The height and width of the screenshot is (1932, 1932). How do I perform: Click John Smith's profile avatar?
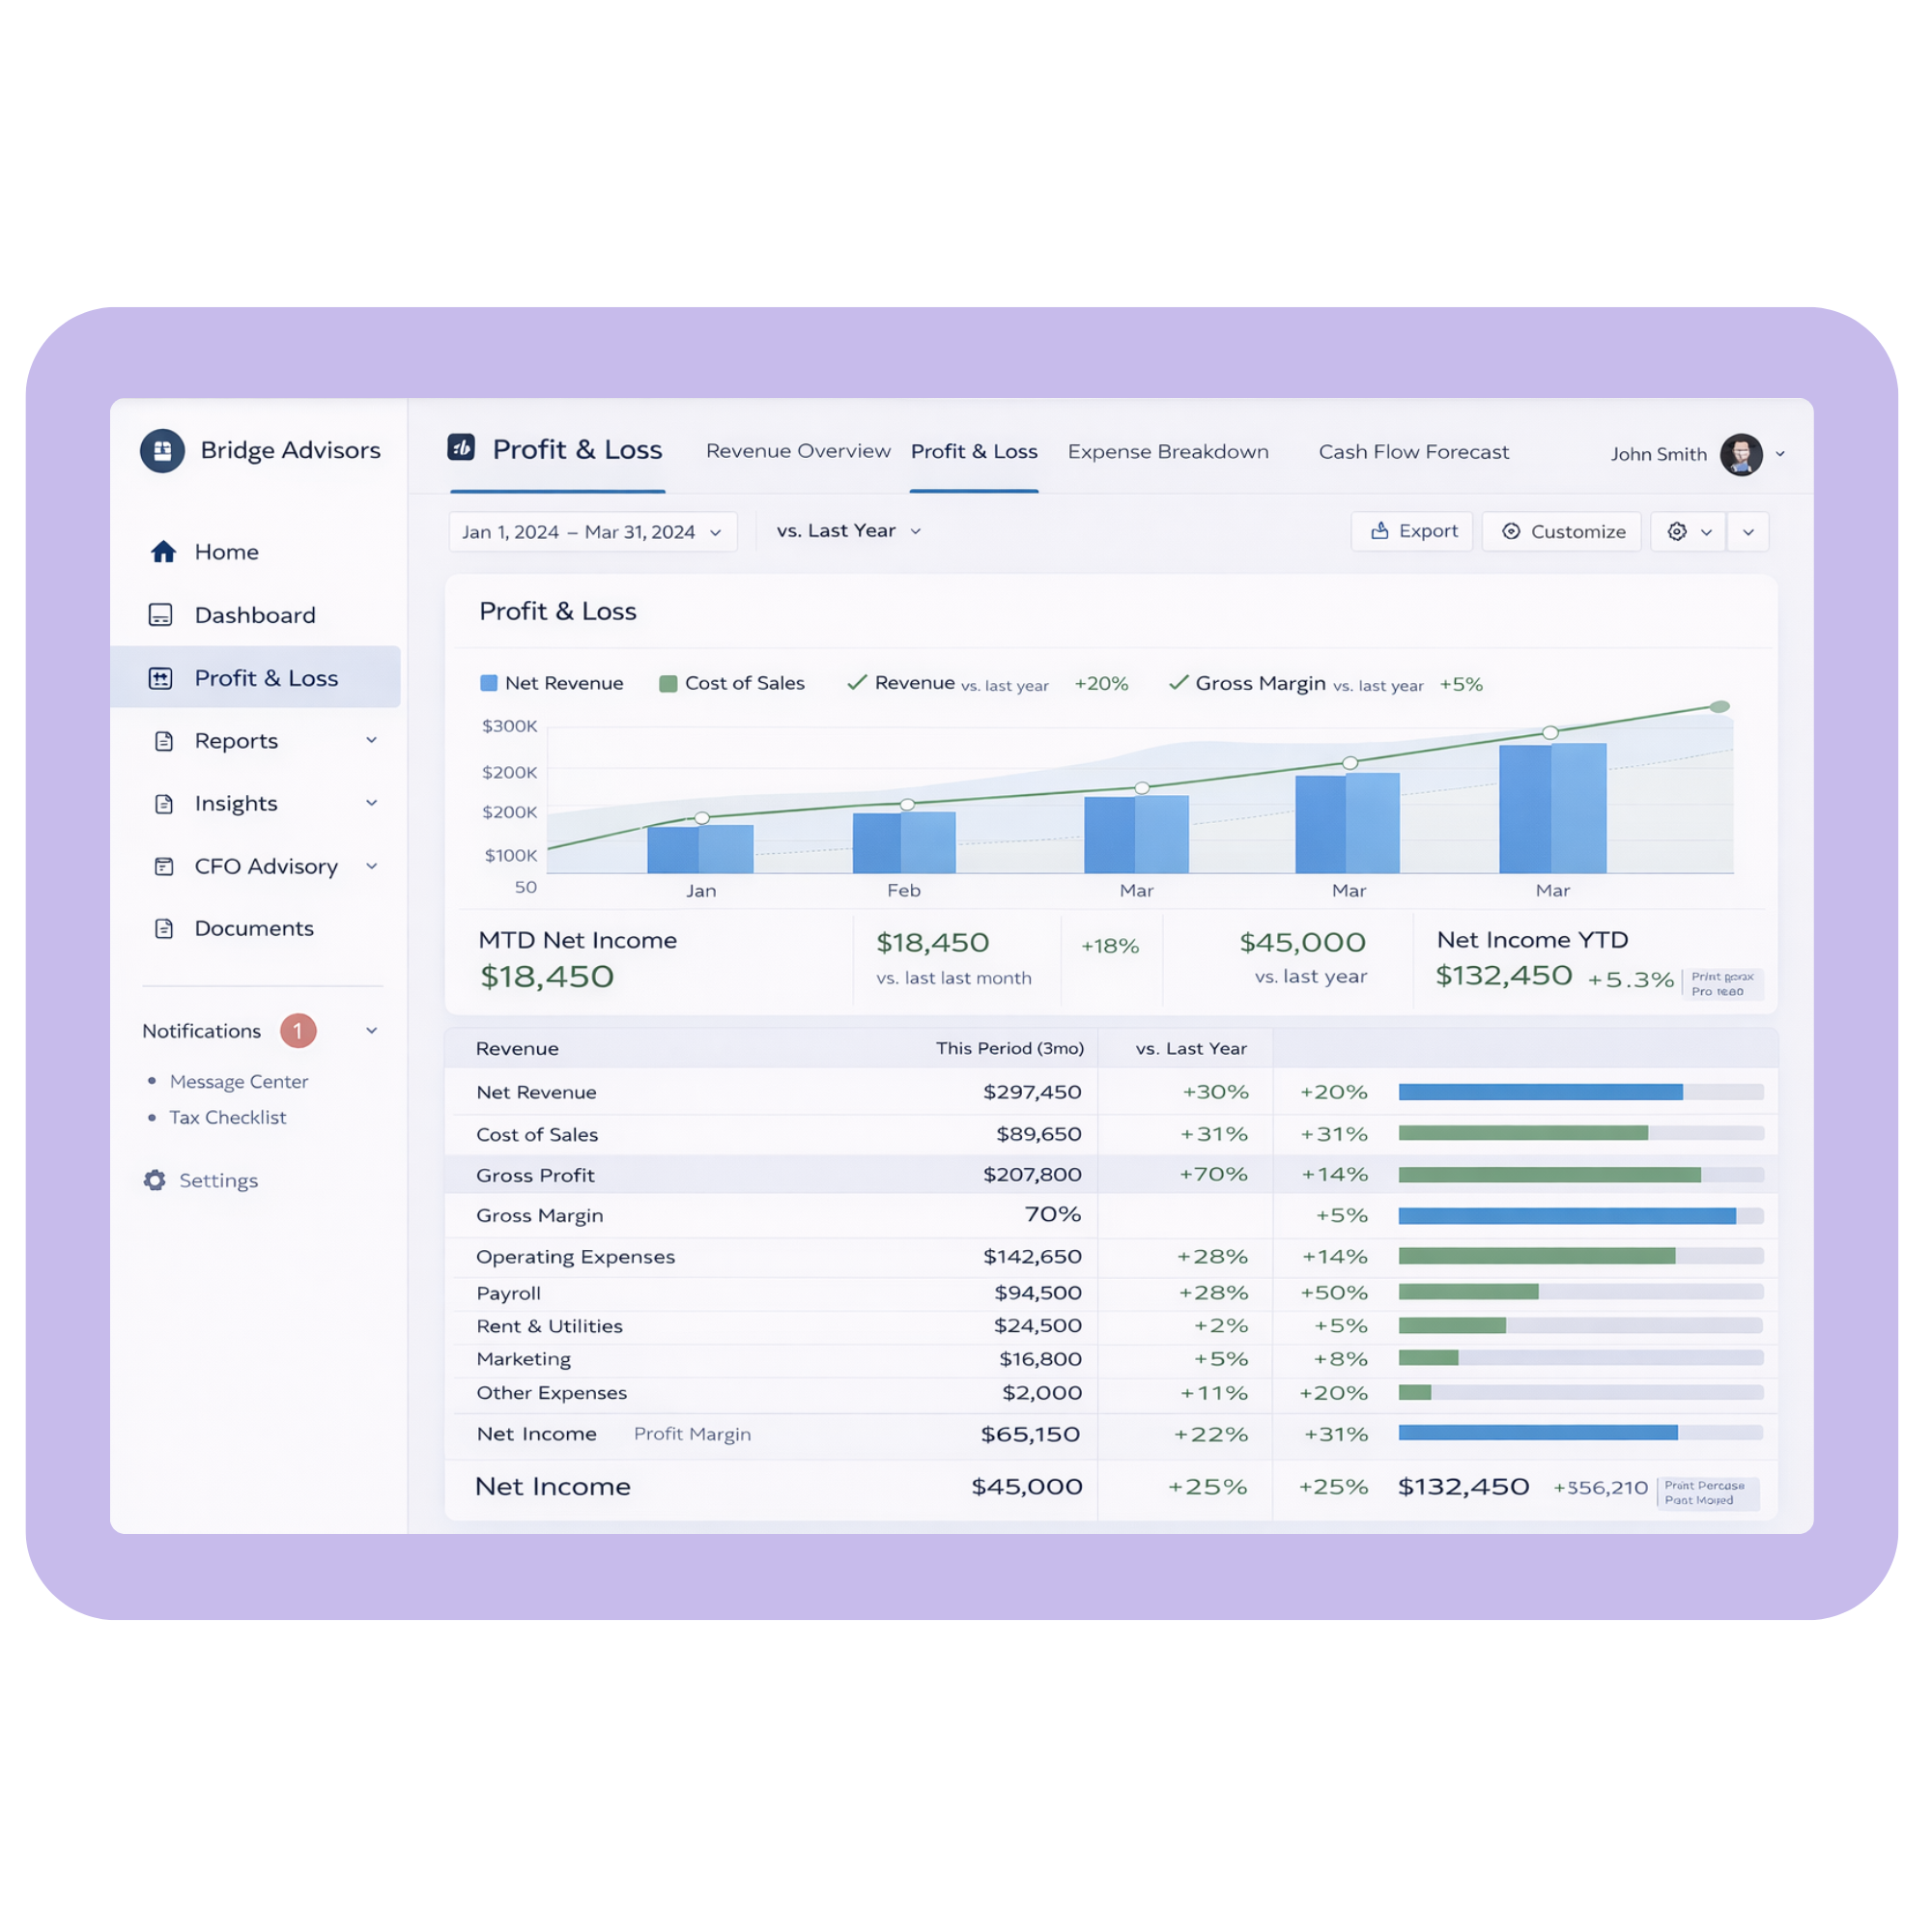coord(1740,454)
